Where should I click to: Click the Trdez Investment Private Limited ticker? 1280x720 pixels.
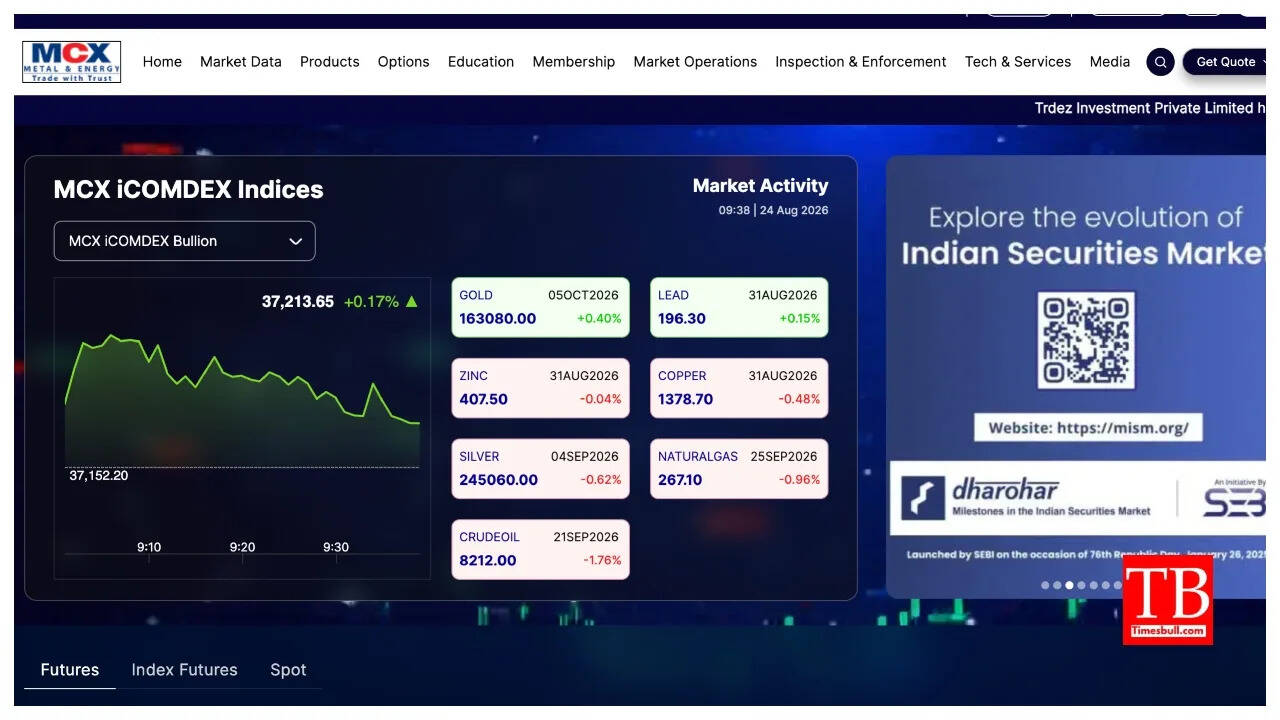tap(1150, 108)
